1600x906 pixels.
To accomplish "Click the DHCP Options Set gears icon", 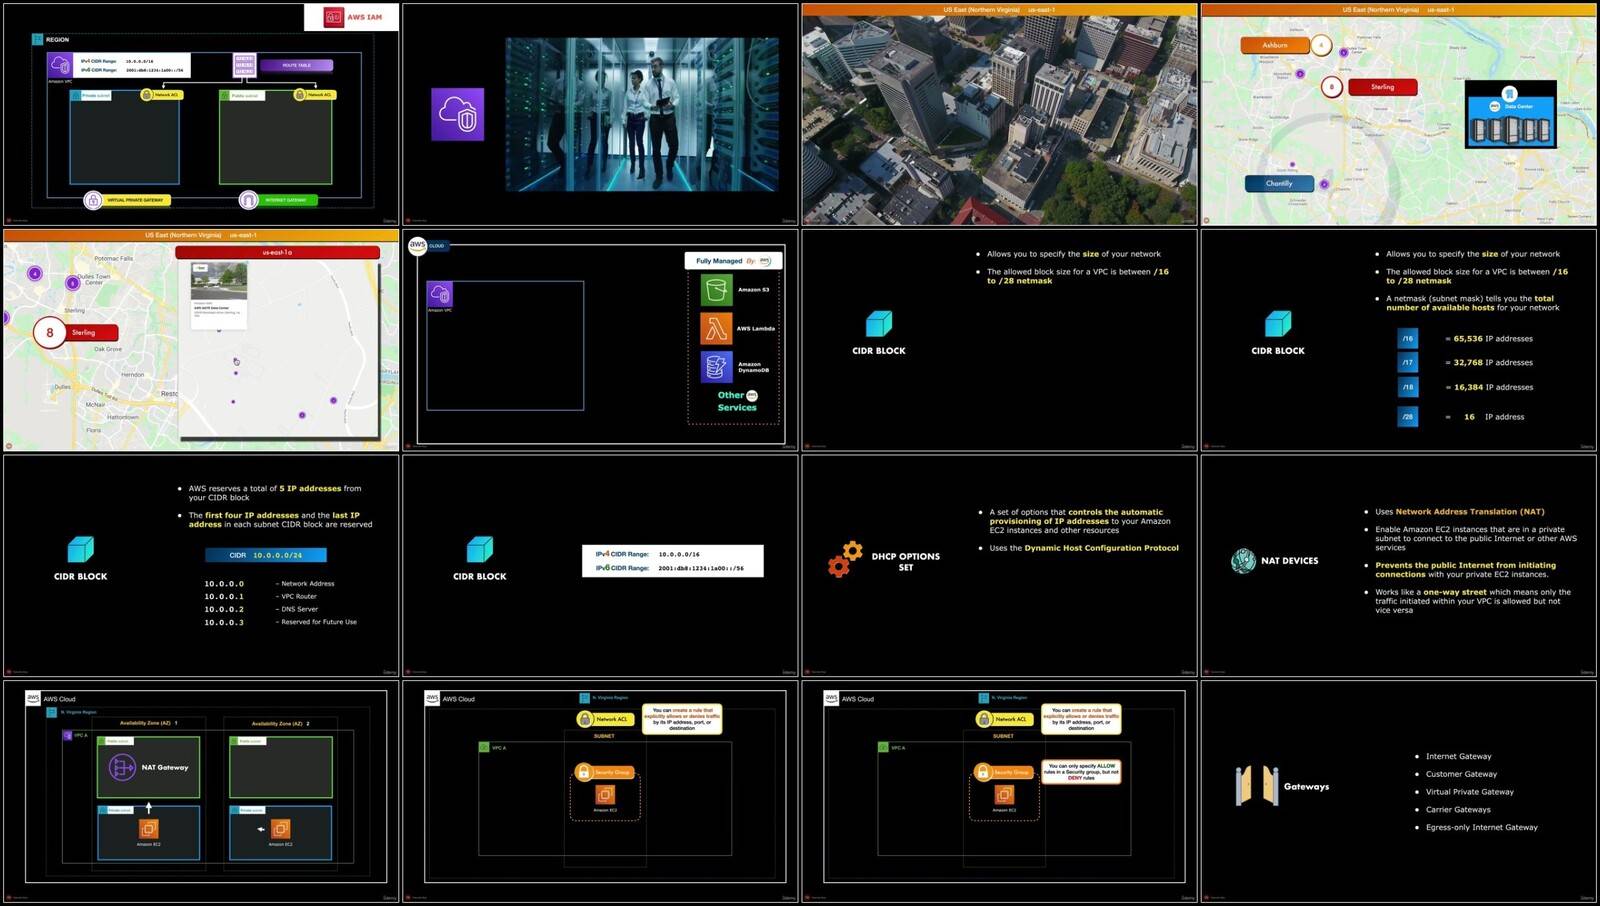I will pyautogui.click(x=845, y=560).
